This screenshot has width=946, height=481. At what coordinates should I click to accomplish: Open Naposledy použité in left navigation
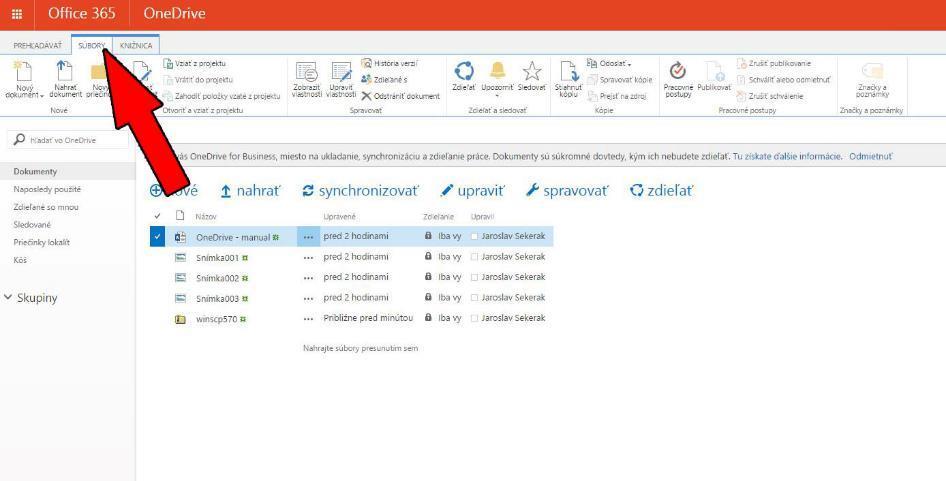point(47,190)
